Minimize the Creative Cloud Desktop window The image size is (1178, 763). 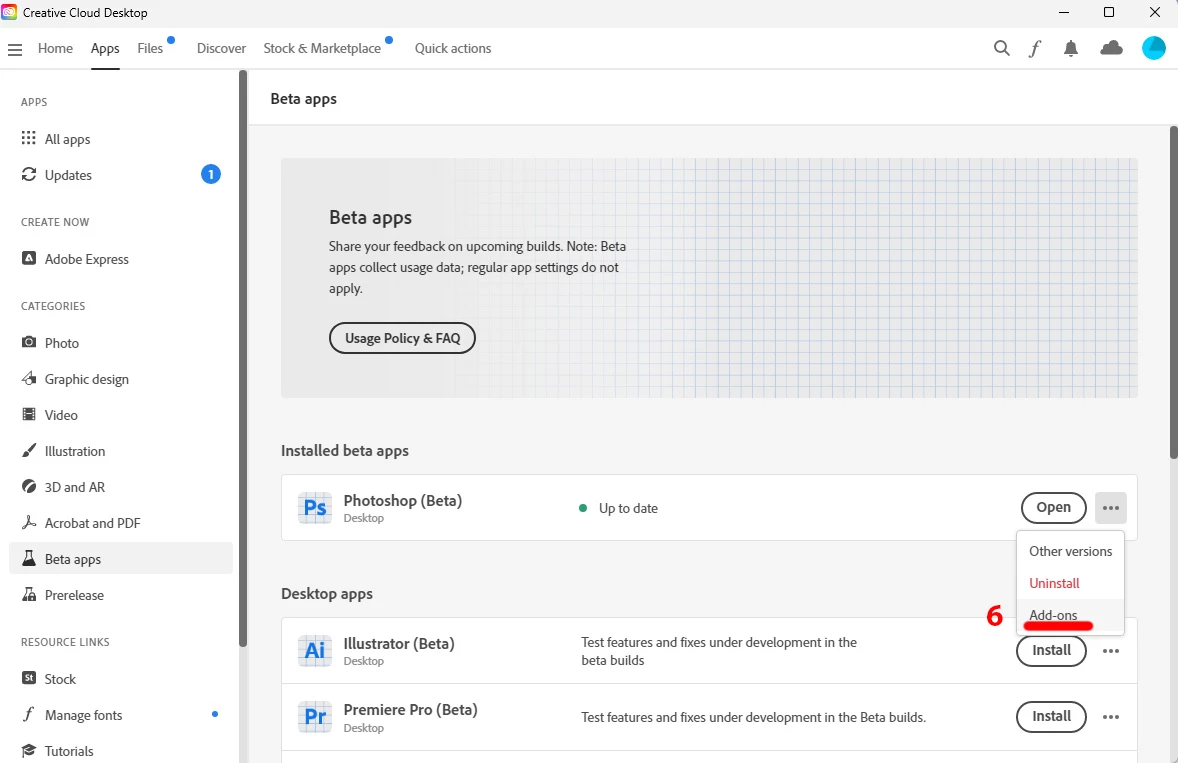pos(1064,12)
